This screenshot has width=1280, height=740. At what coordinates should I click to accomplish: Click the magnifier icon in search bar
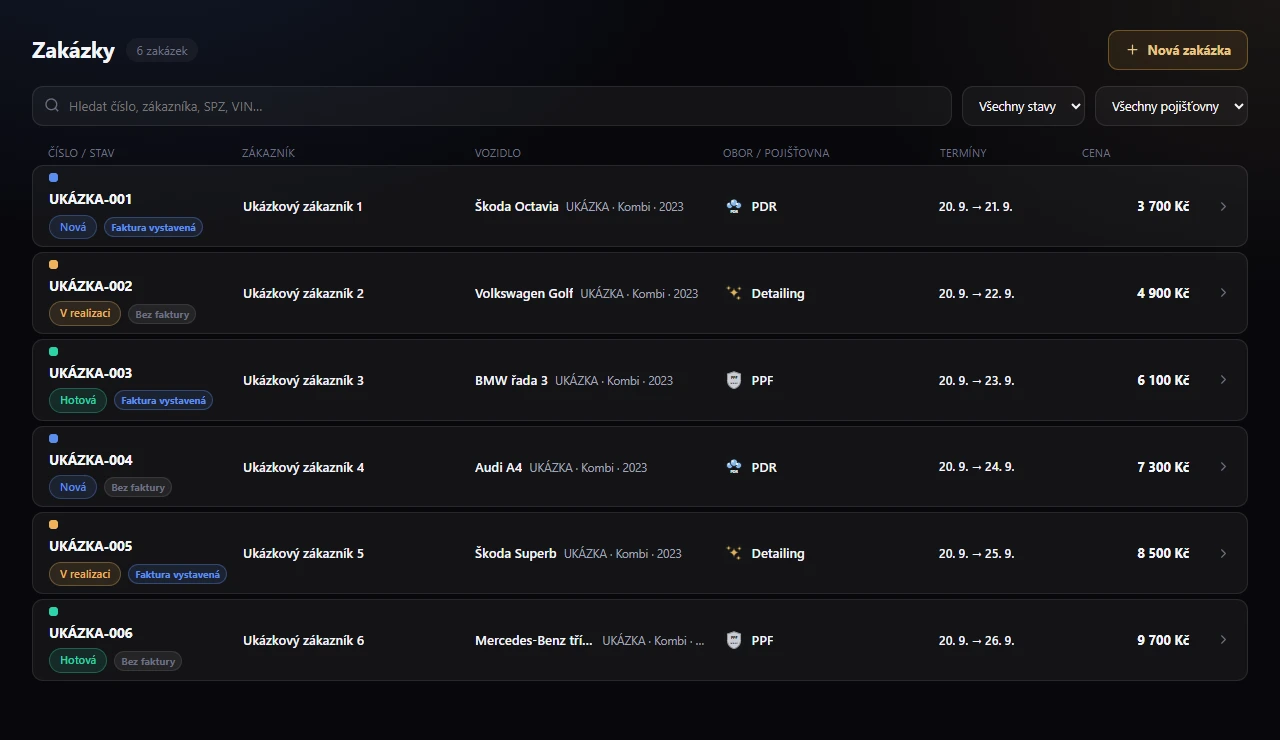tap(52, 105)
